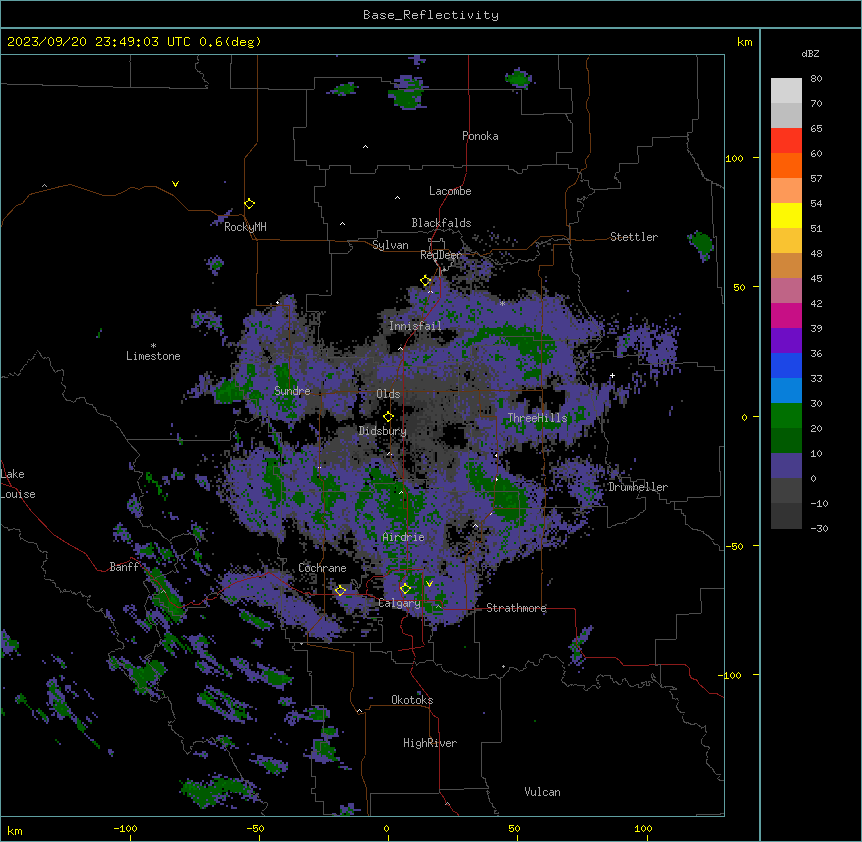
Task: Pick the blue 36-33 dBZ legend swatch
Action: (x=786, y=366)
